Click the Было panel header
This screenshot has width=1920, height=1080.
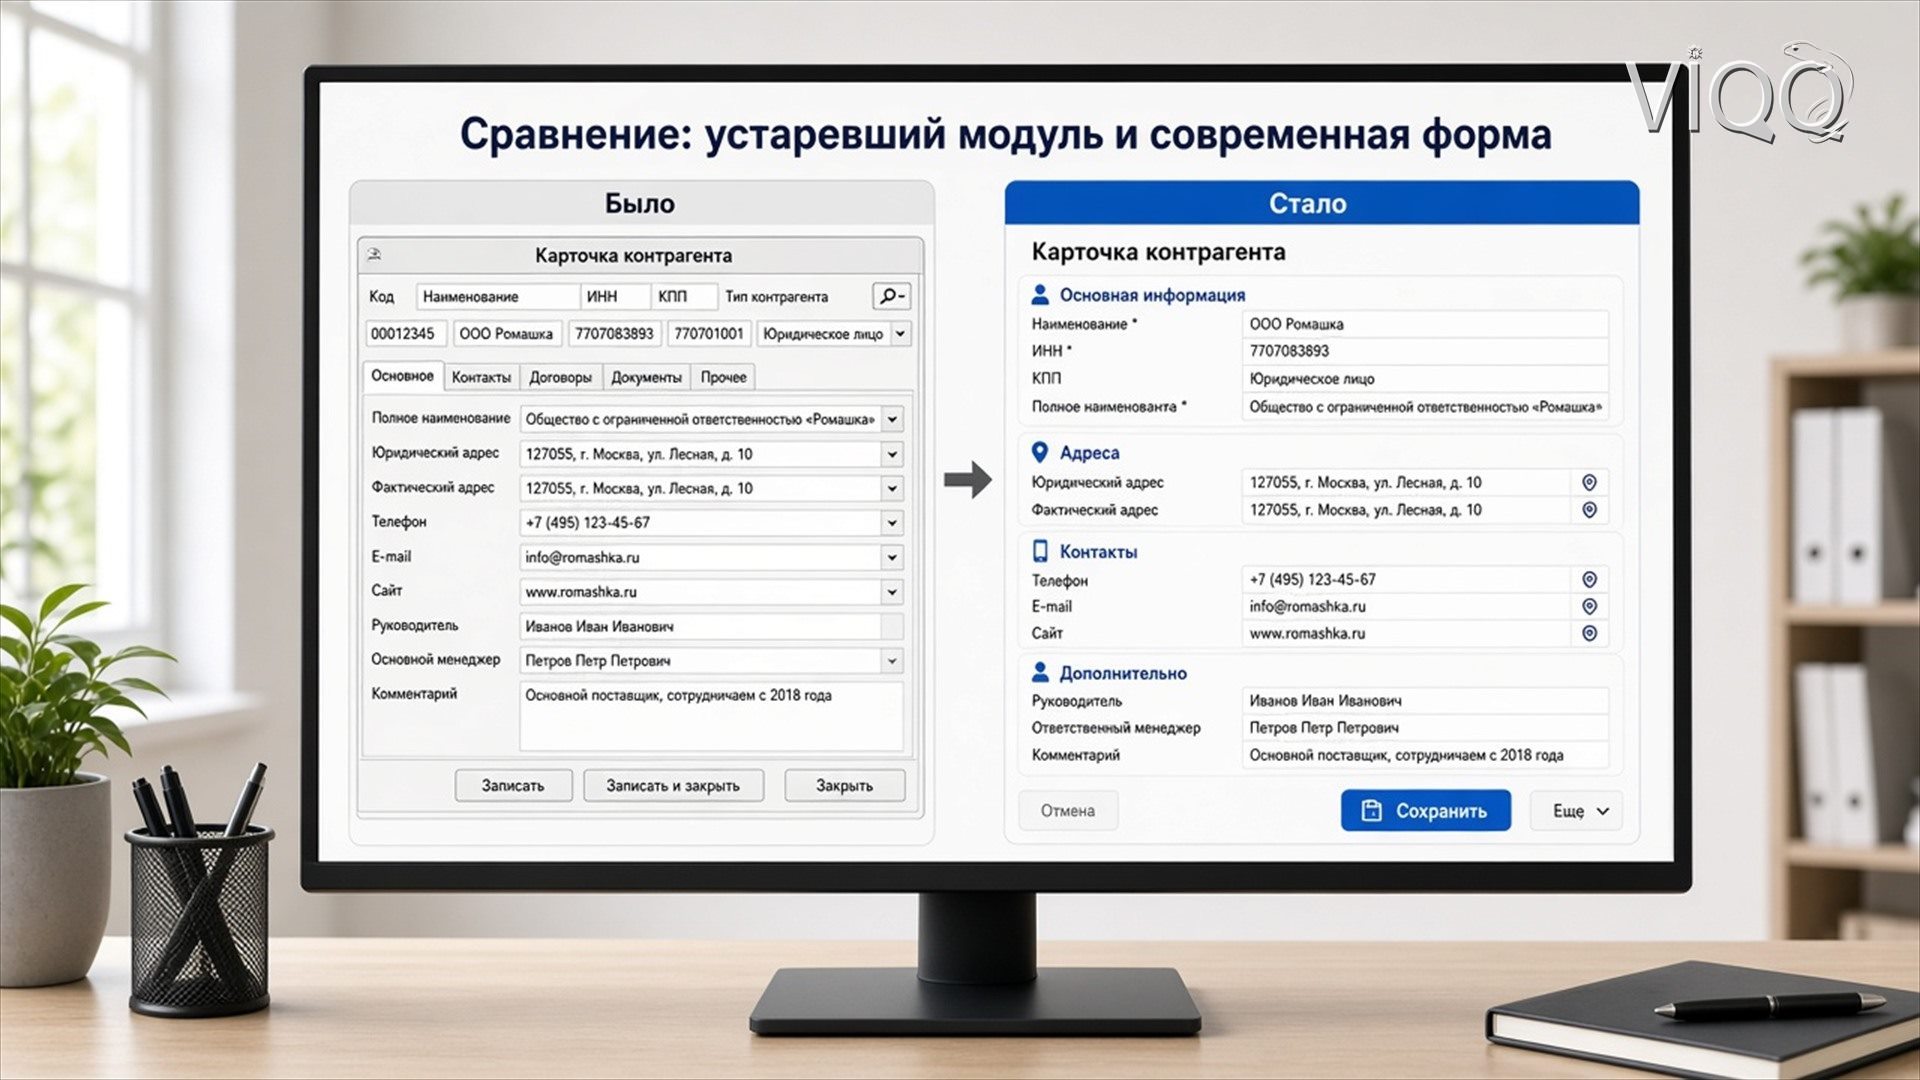pyautogui.click(x=641, y=203)
